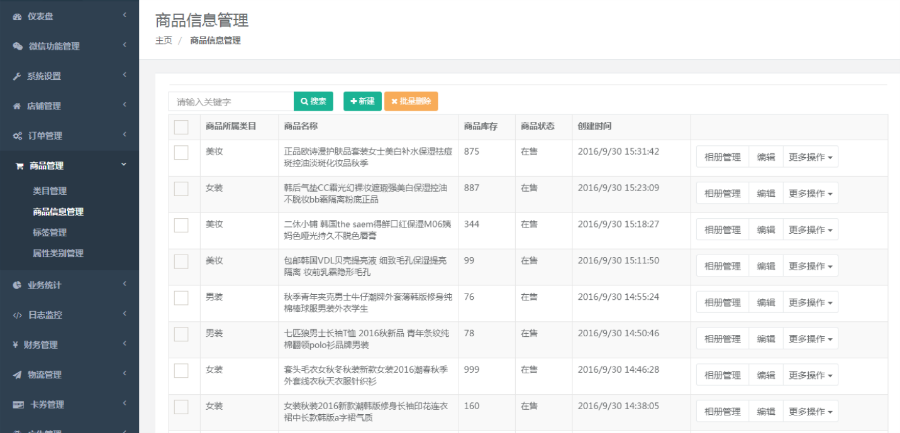
Task: Click 编辑 for stock 999 row
Action: point(766,375)
